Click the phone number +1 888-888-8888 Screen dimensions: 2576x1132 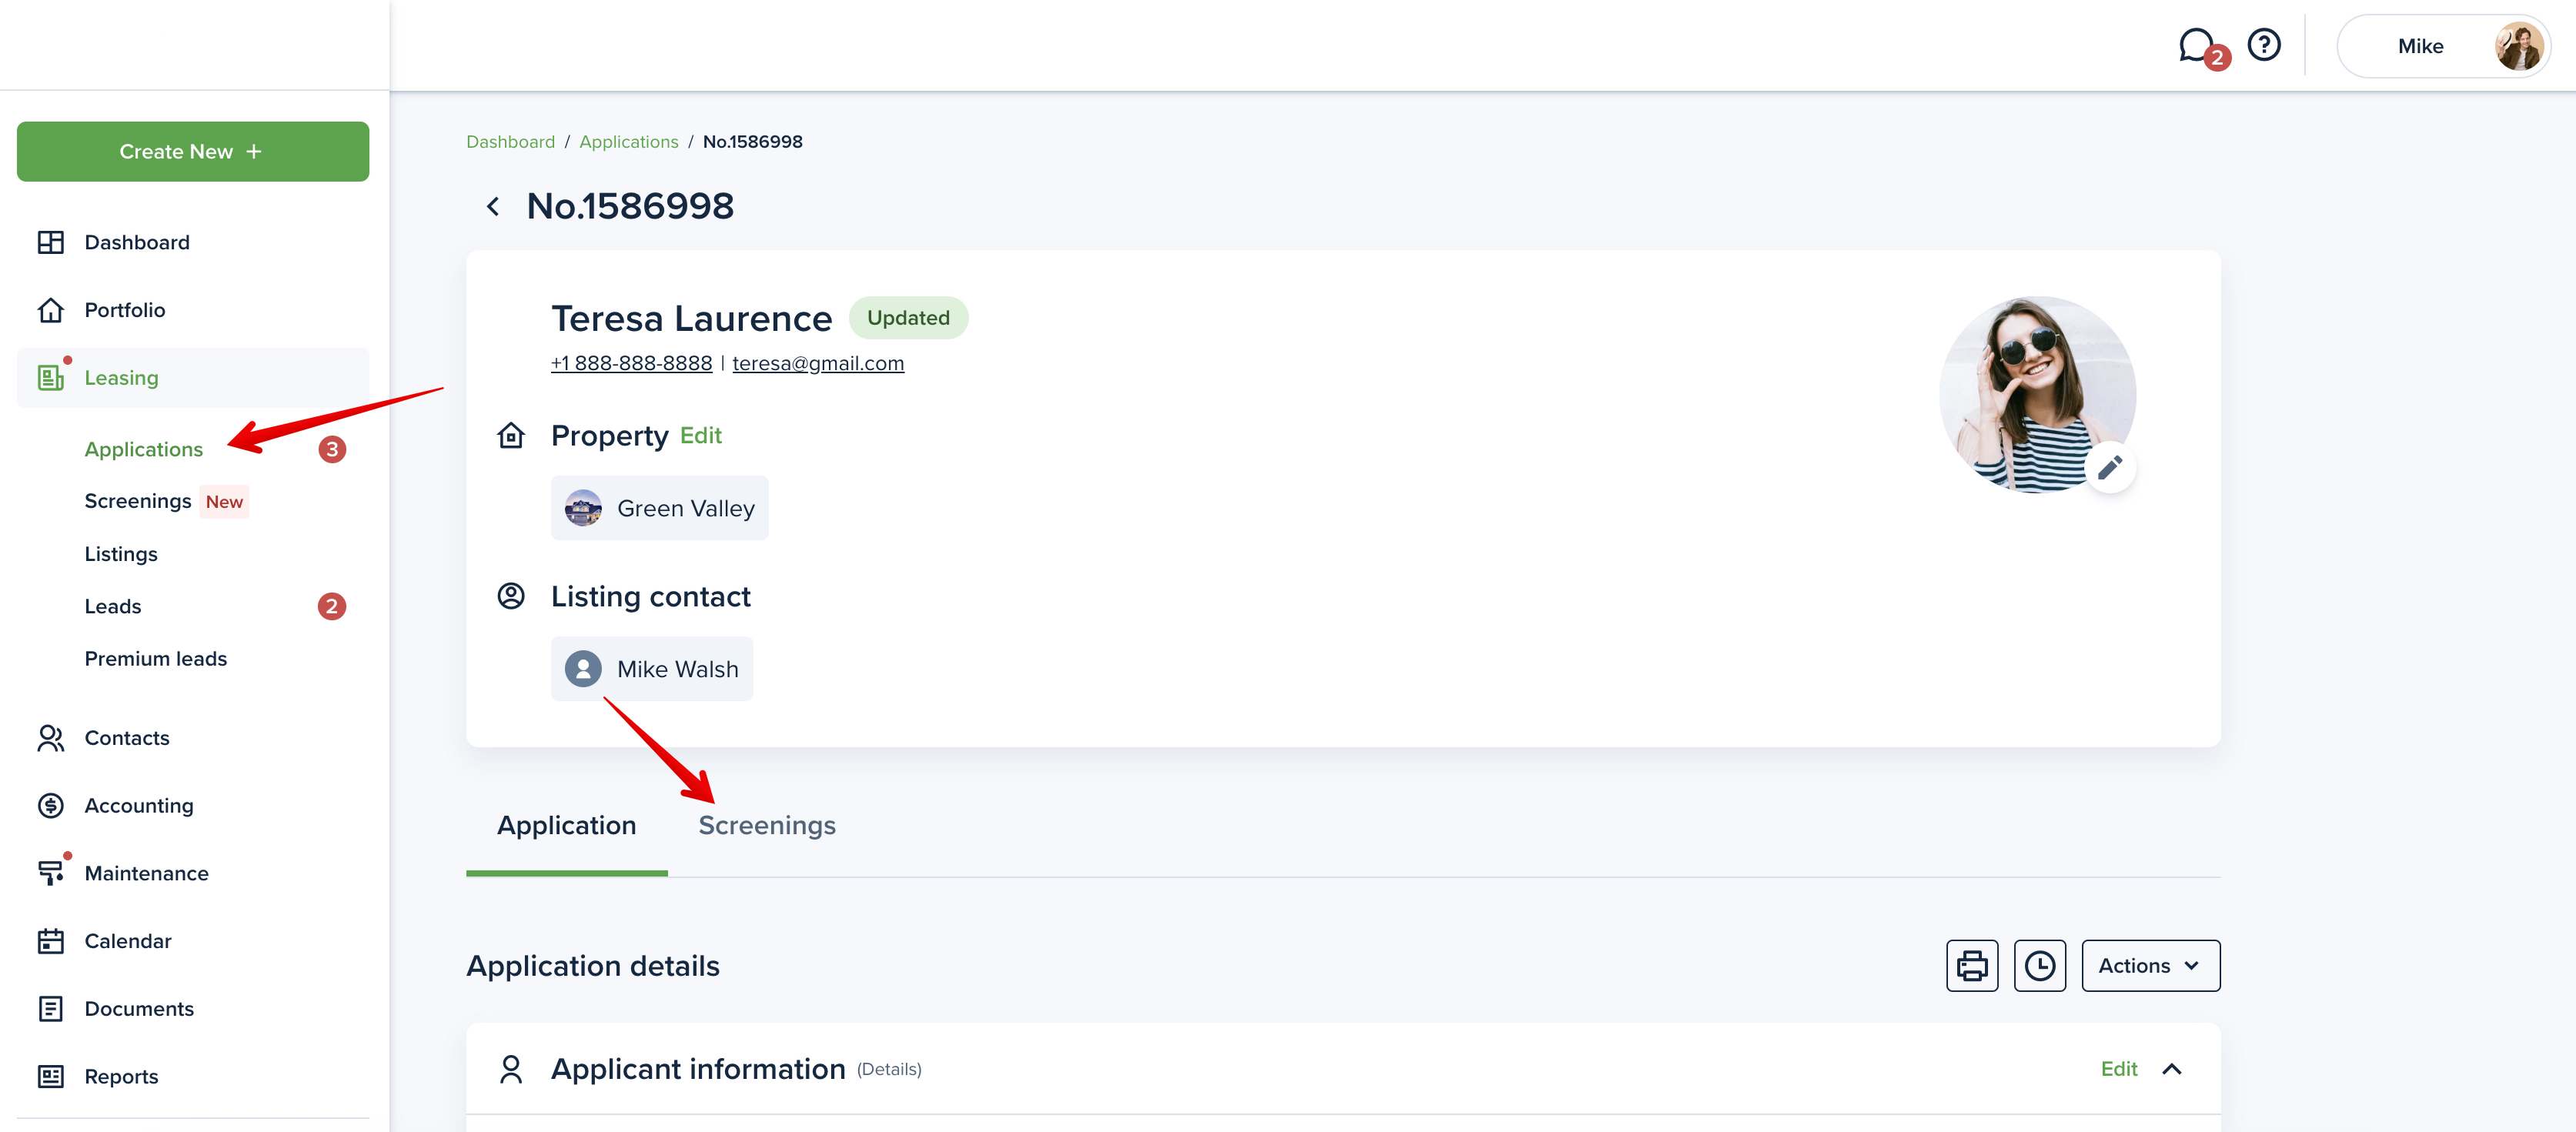[631, 363]
